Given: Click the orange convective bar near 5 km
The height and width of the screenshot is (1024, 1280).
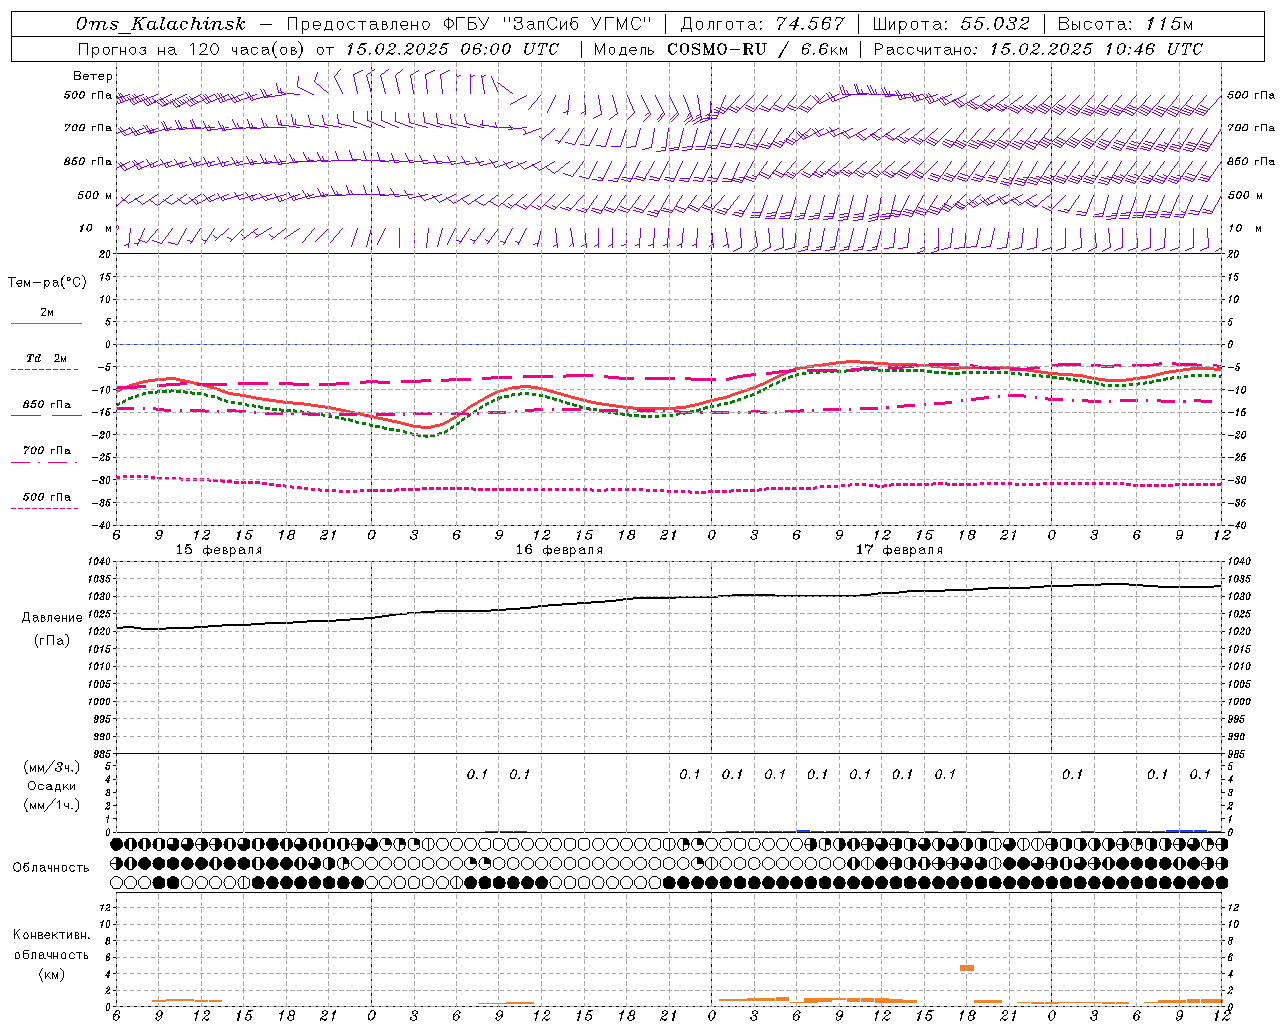Looking at the screenshot, I should pyautogui.click(x=967, y=967).
